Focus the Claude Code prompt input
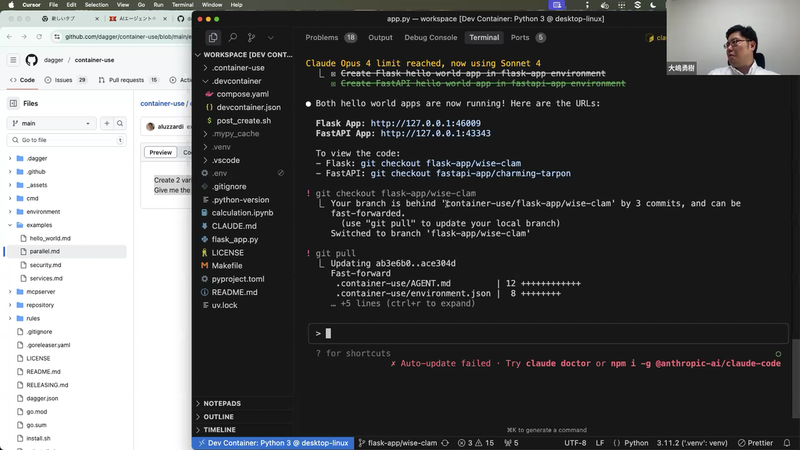Image resolution: width=800 pixels, height=450 pixels. (548, 333)
